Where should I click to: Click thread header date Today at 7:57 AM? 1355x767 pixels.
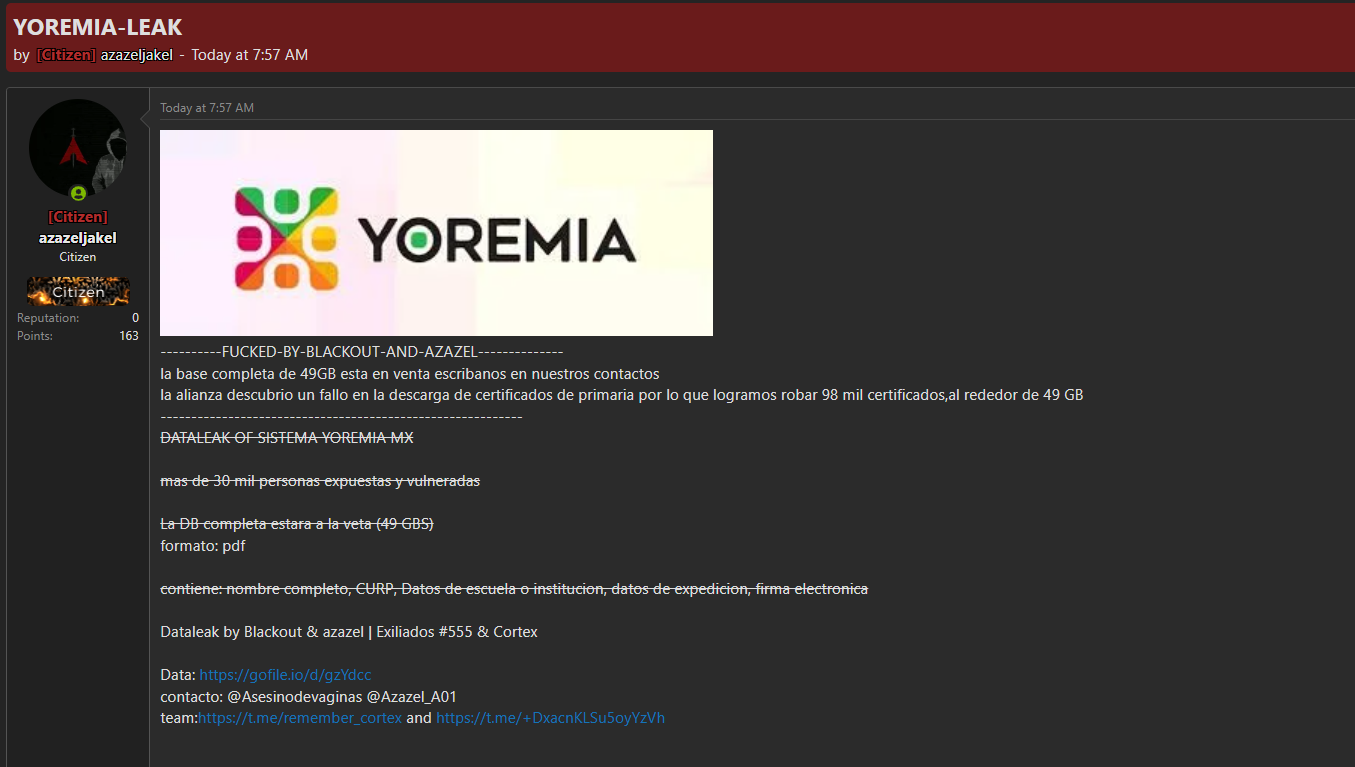[250, 55]
